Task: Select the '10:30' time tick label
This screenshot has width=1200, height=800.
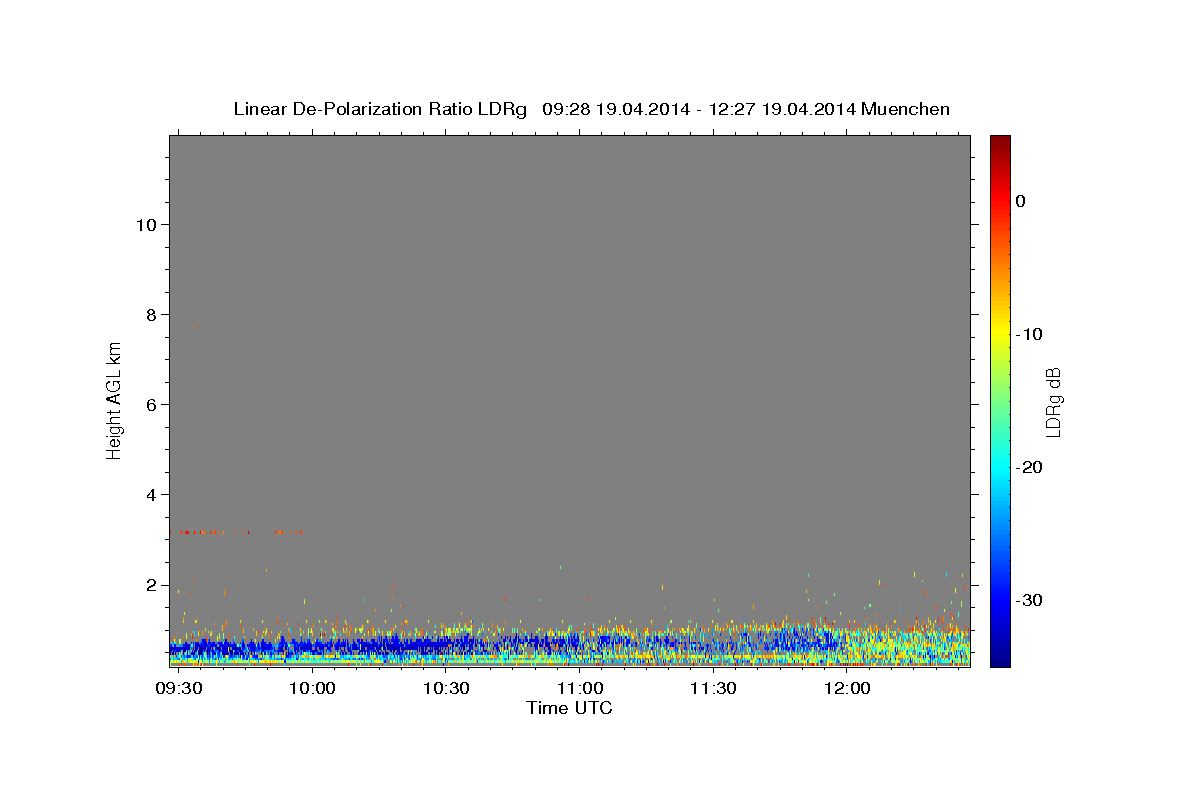Action: [446, 690]
